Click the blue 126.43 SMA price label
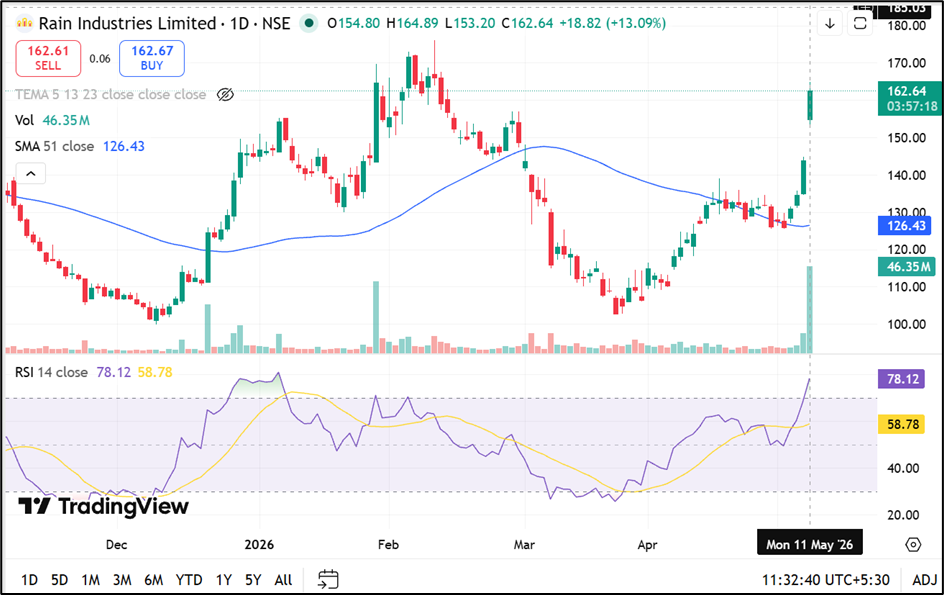 [904, 226]
